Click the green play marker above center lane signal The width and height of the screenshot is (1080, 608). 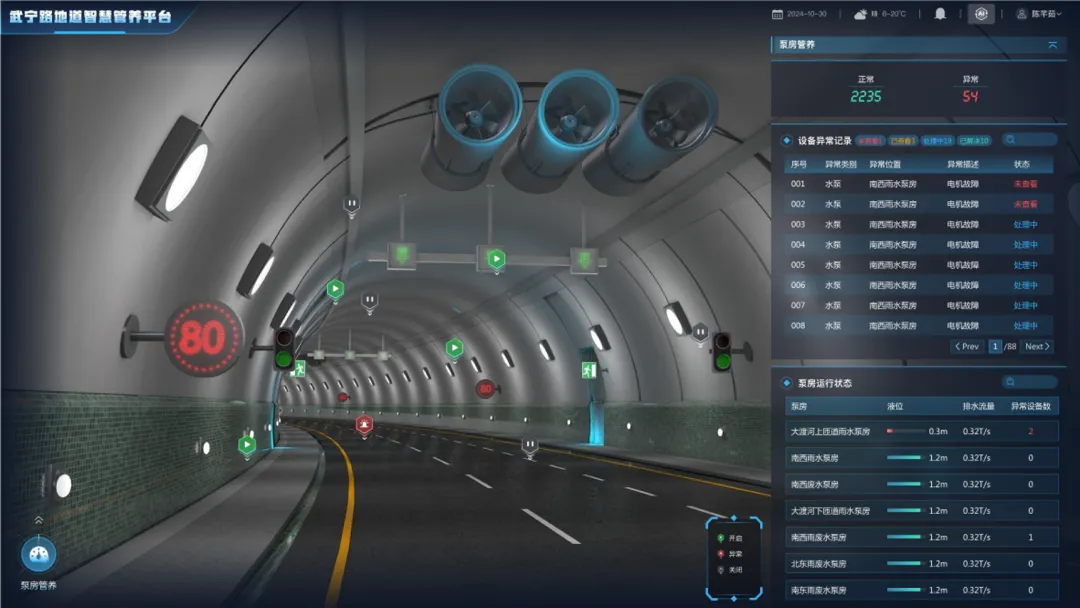496,260
